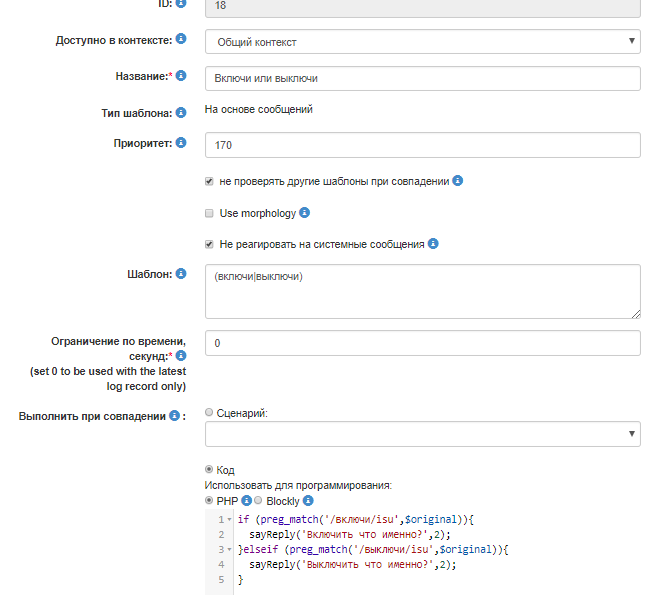
Task: Select the Blockly radio option
Action: [x=258, y=500]
